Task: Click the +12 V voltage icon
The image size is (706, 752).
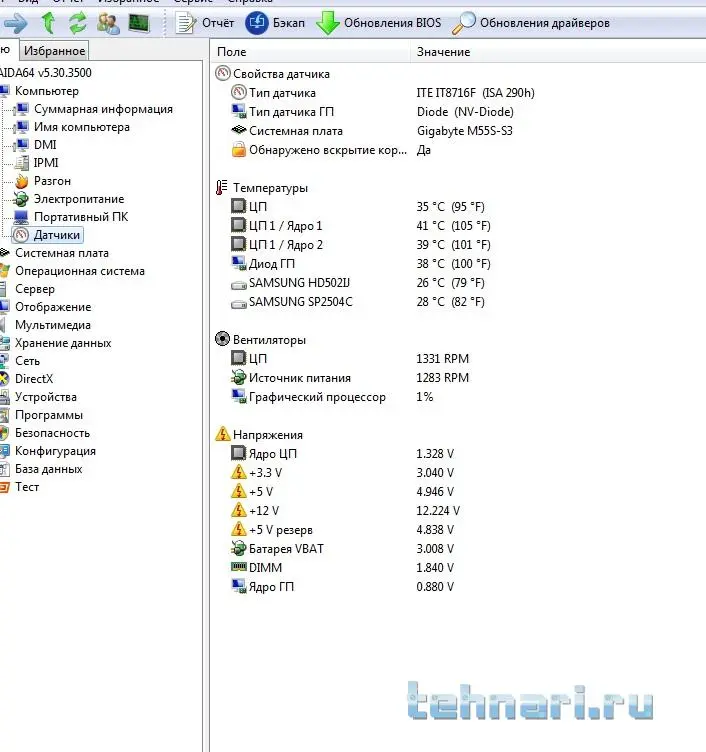Action: (238, 510)
